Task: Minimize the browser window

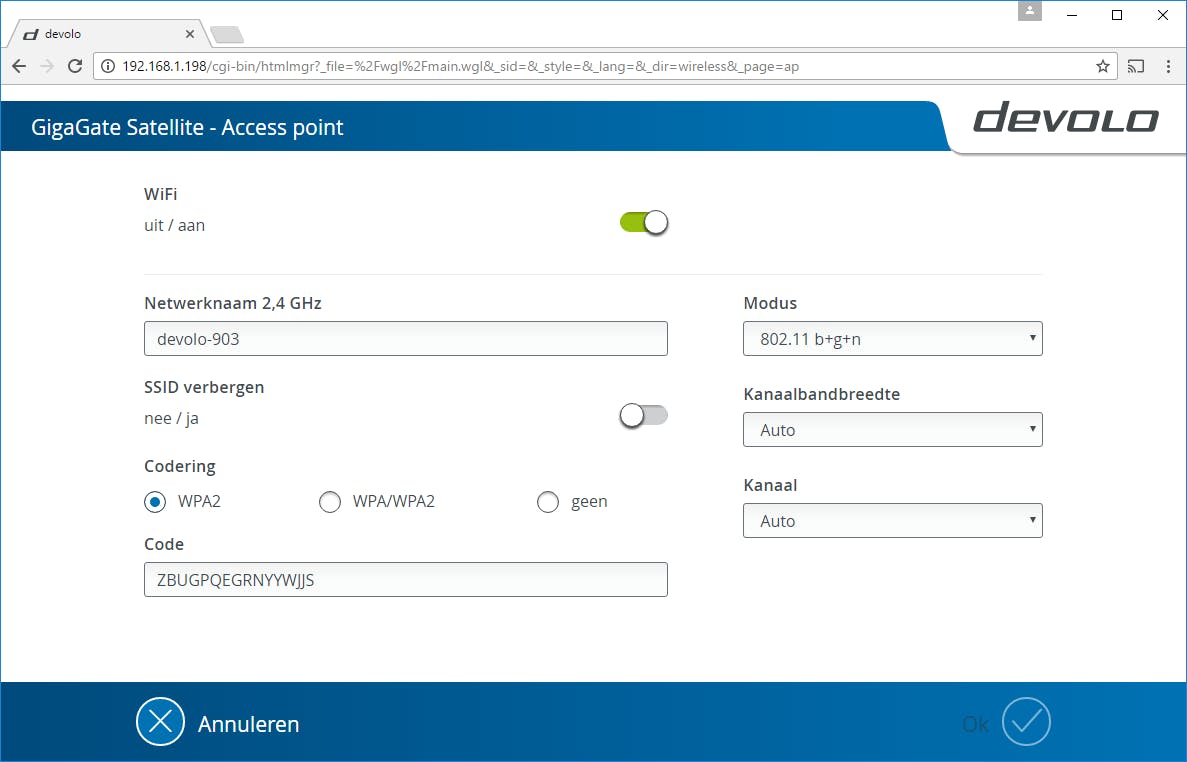Action: point(1072,15)
